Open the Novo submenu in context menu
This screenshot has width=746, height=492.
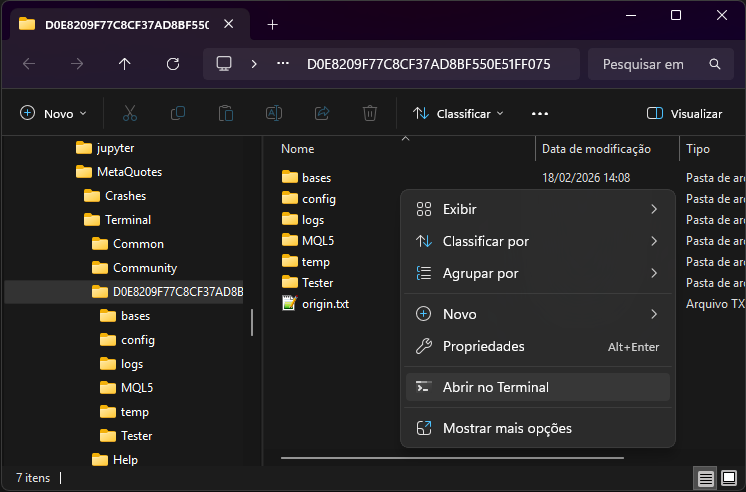pos(538,314)
